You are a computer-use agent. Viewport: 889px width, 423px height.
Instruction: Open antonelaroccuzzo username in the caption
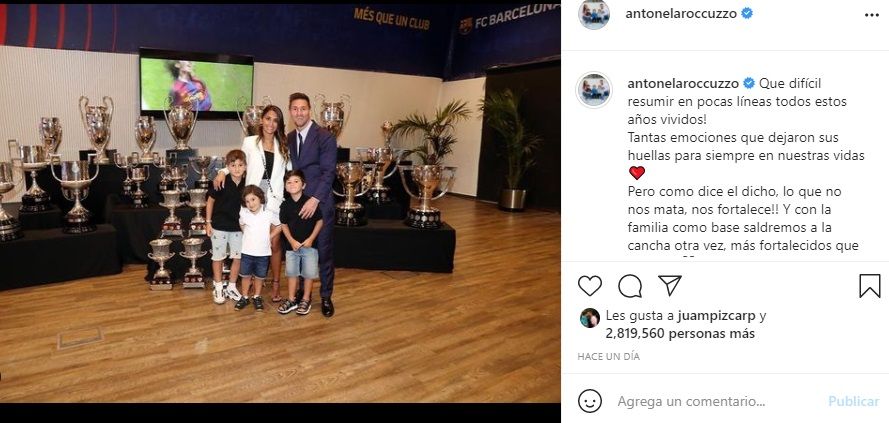[x=683, y=83]
